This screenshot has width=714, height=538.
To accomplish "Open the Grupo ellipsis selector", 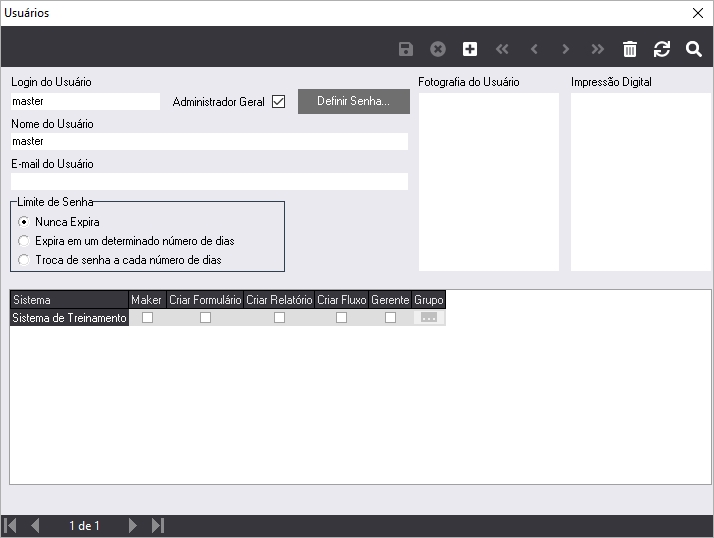I will tap(429, 318).
